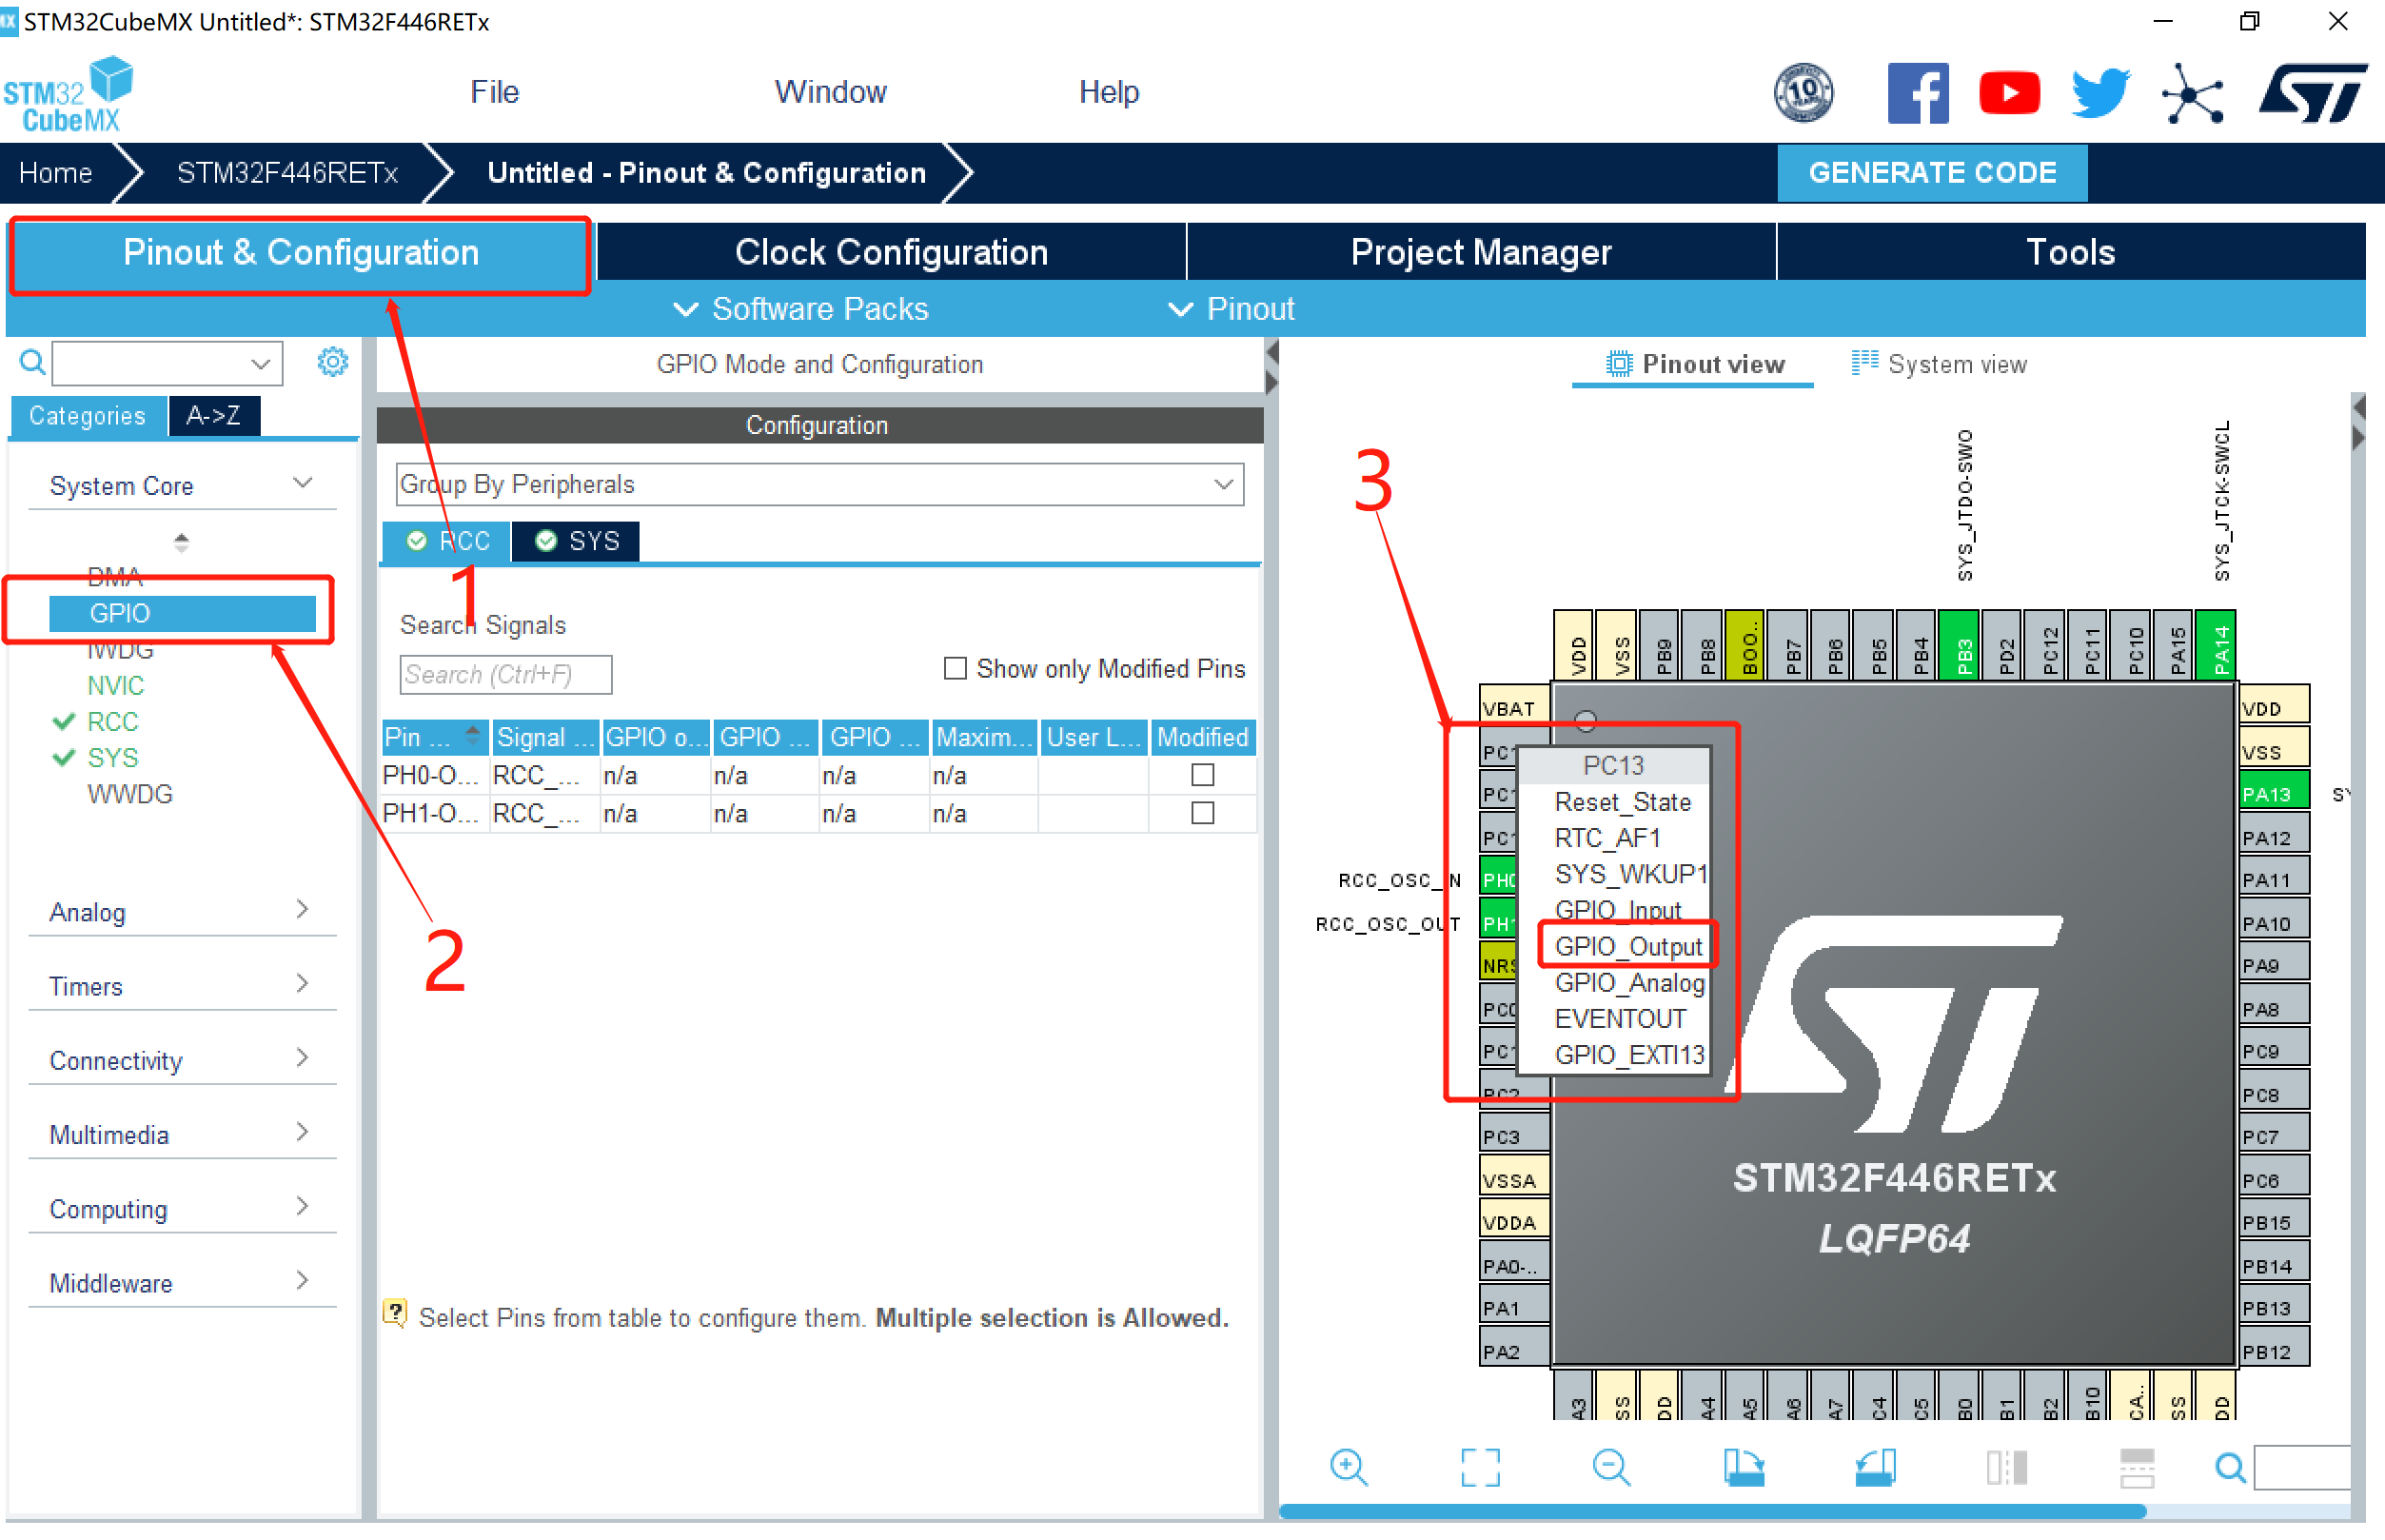Check Modified box for PH0-OSC row
2385x1540 pixels.
pos(1202,775)
